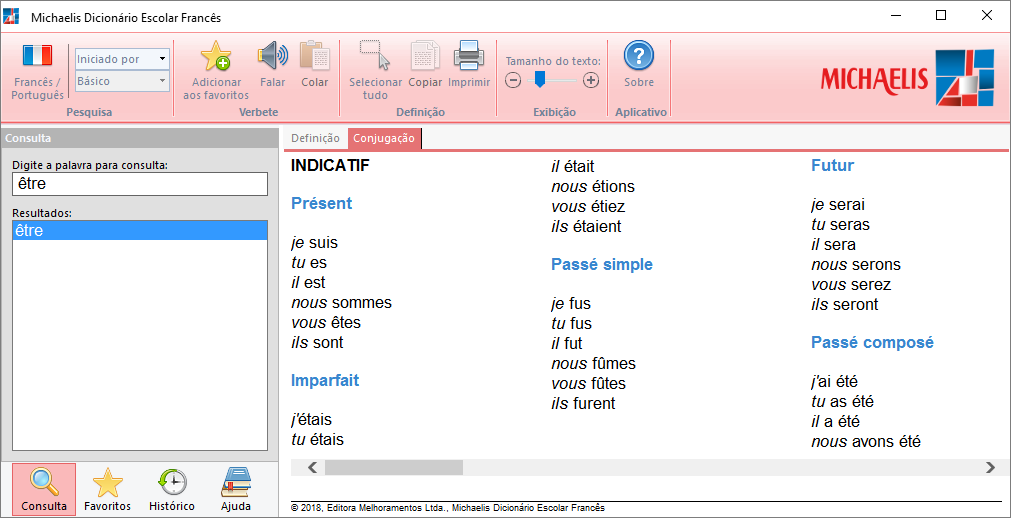Click the Passé composé heading
The image size is (1011, 518).
click(872, 342)
